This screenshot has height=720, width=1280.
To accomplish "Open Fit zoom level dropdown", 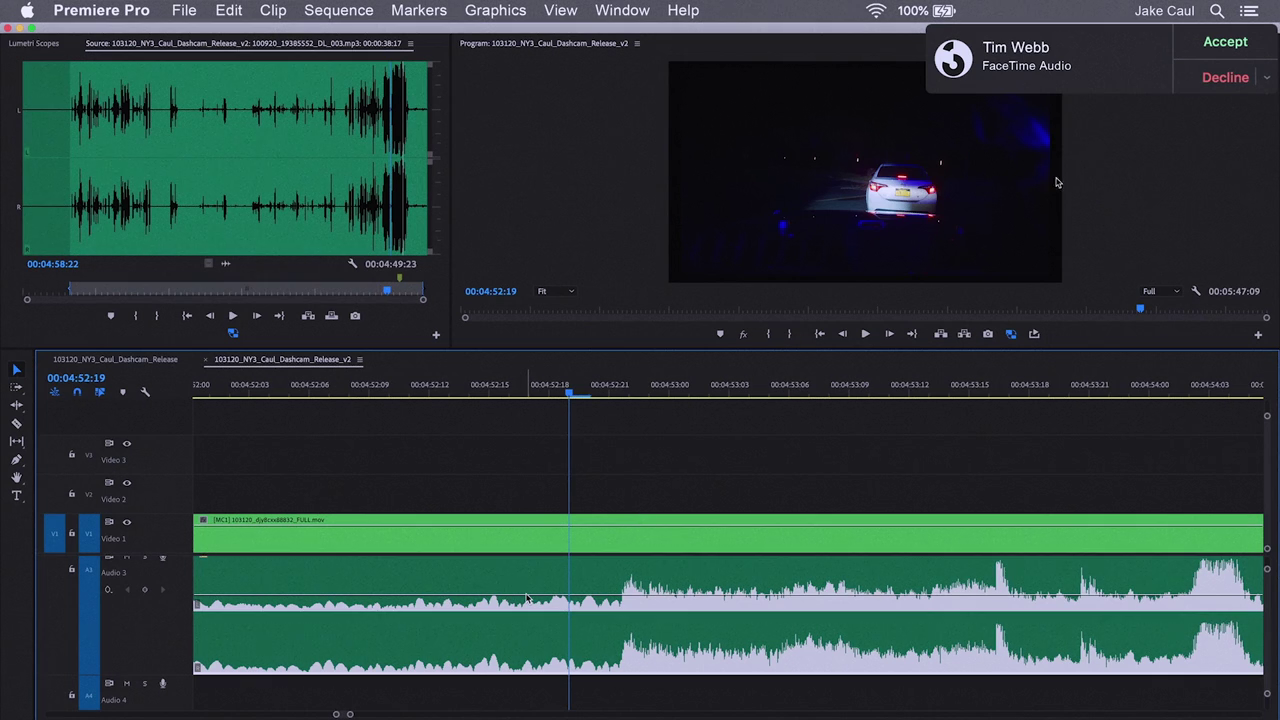I will point(555,291).
